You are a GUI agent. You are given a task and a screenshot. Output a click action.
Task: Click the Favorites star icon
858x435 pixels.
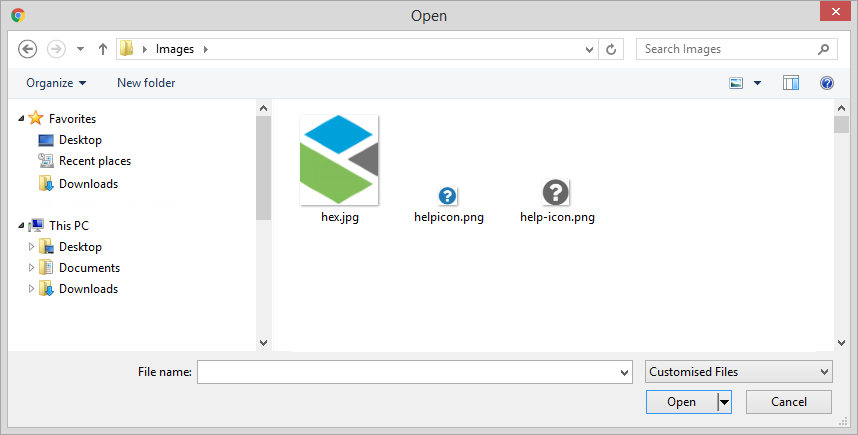point(36,118)
